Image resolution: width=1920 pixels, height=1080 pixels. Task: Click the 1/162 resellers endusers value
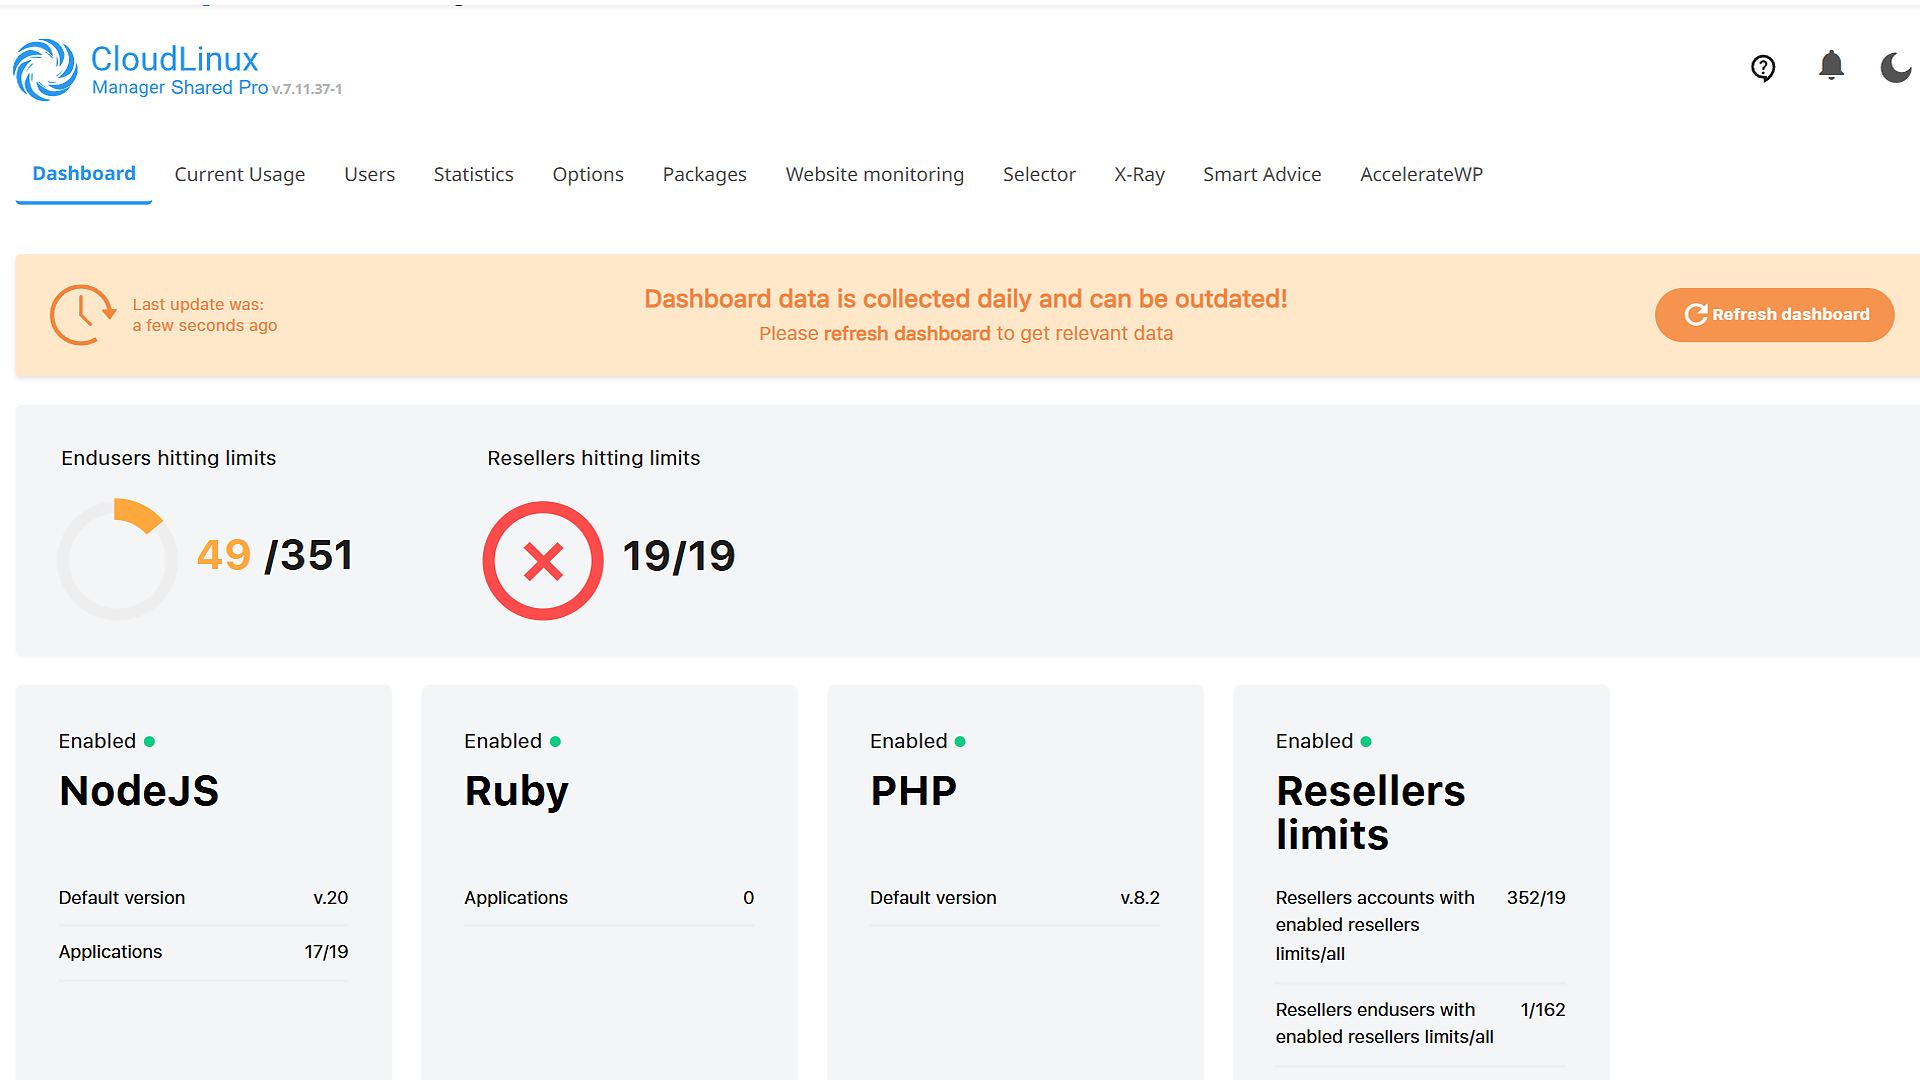pos(1543,1010)
